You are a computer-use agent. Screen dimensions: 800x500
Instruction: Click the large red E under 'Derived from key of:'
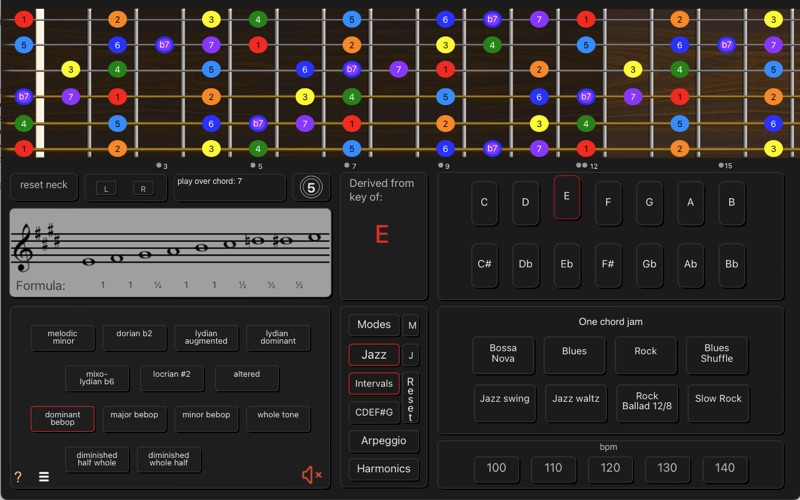[382, 235]
